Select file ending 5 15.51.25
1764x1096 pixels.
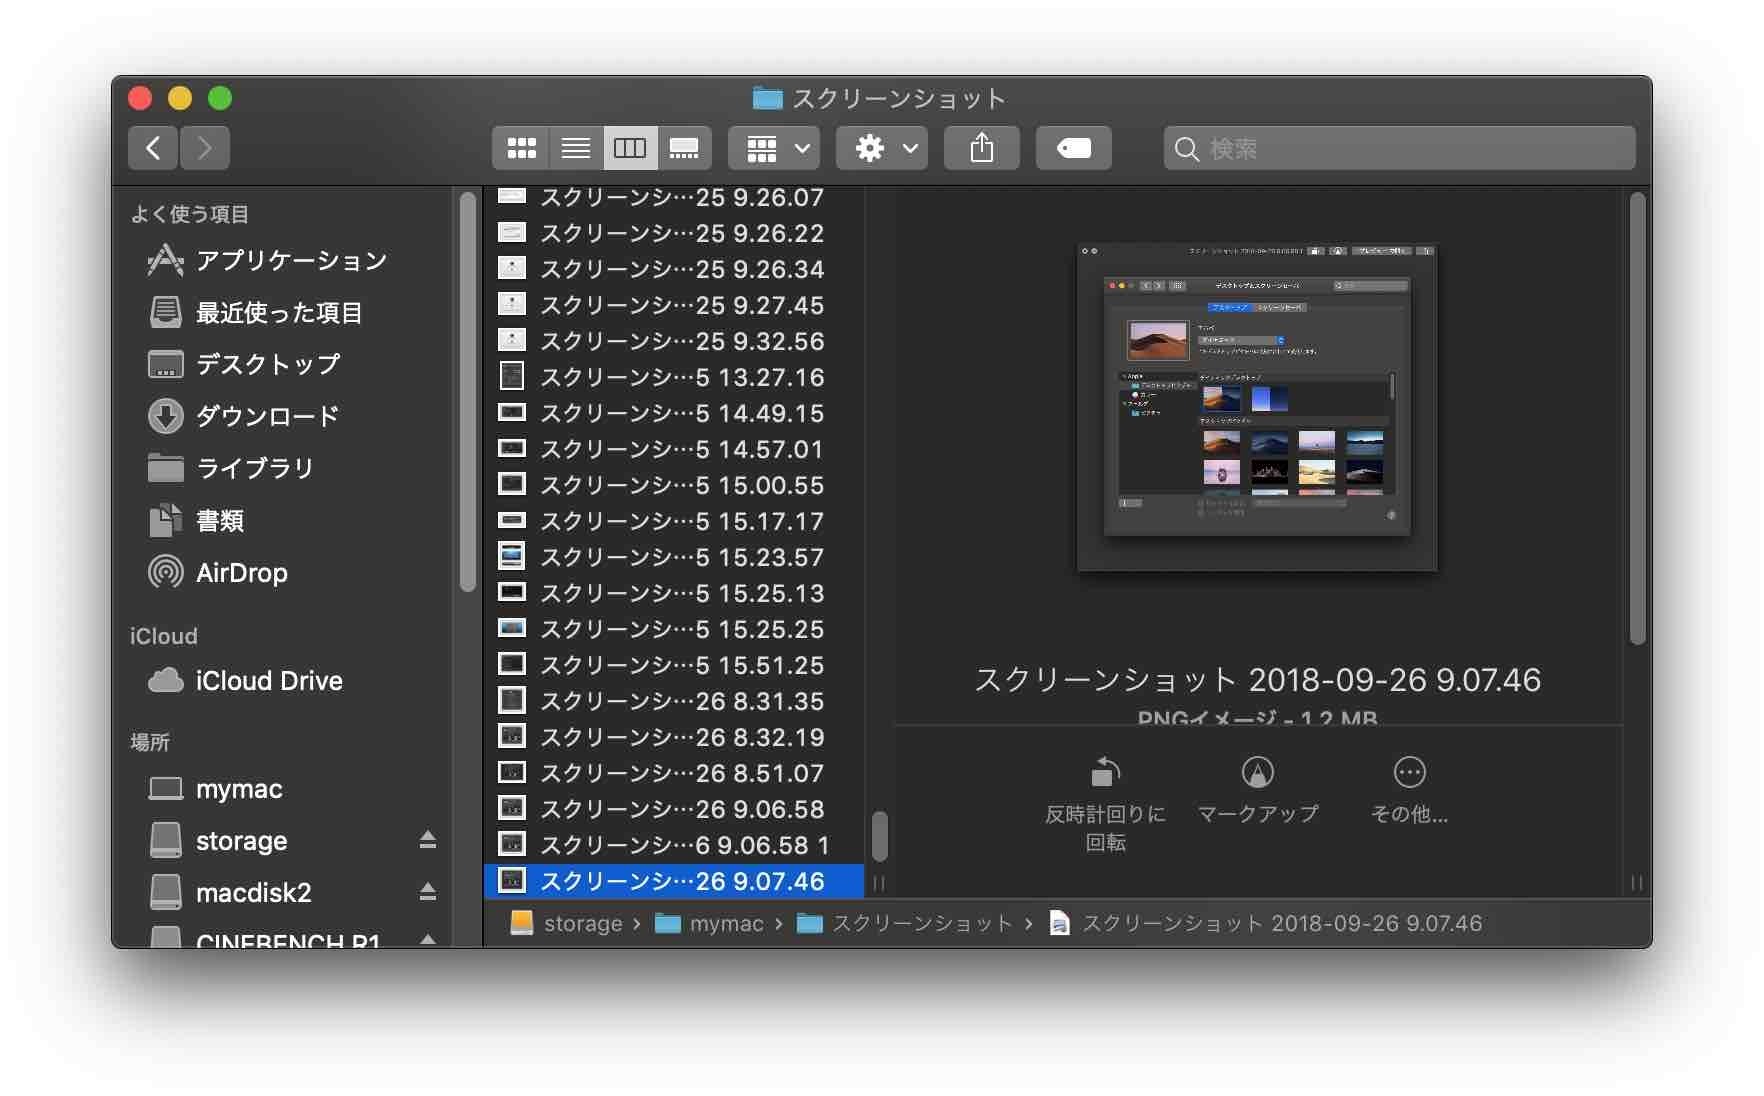point(674,665)
